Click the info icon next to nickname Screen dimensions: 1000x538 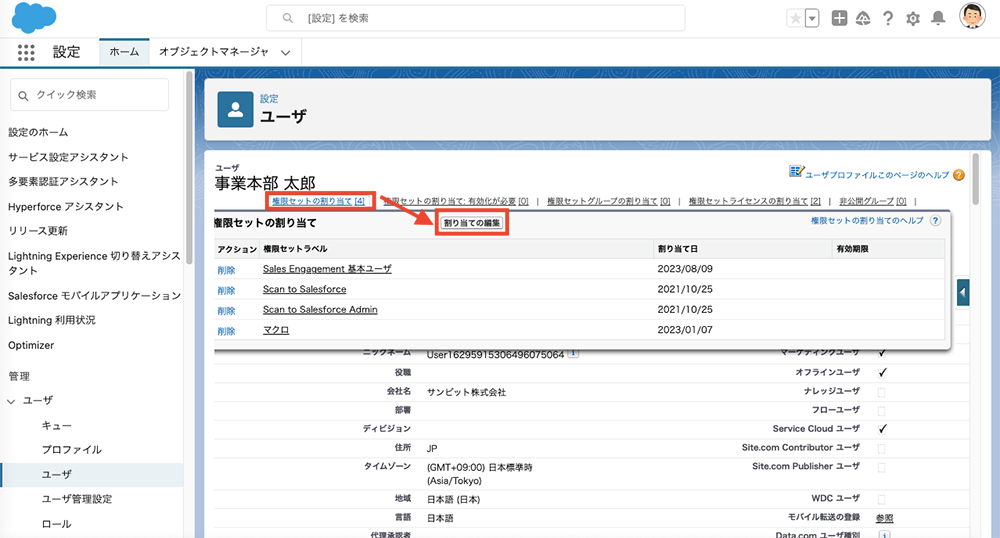pyautogui.click(x=573, y=353)
